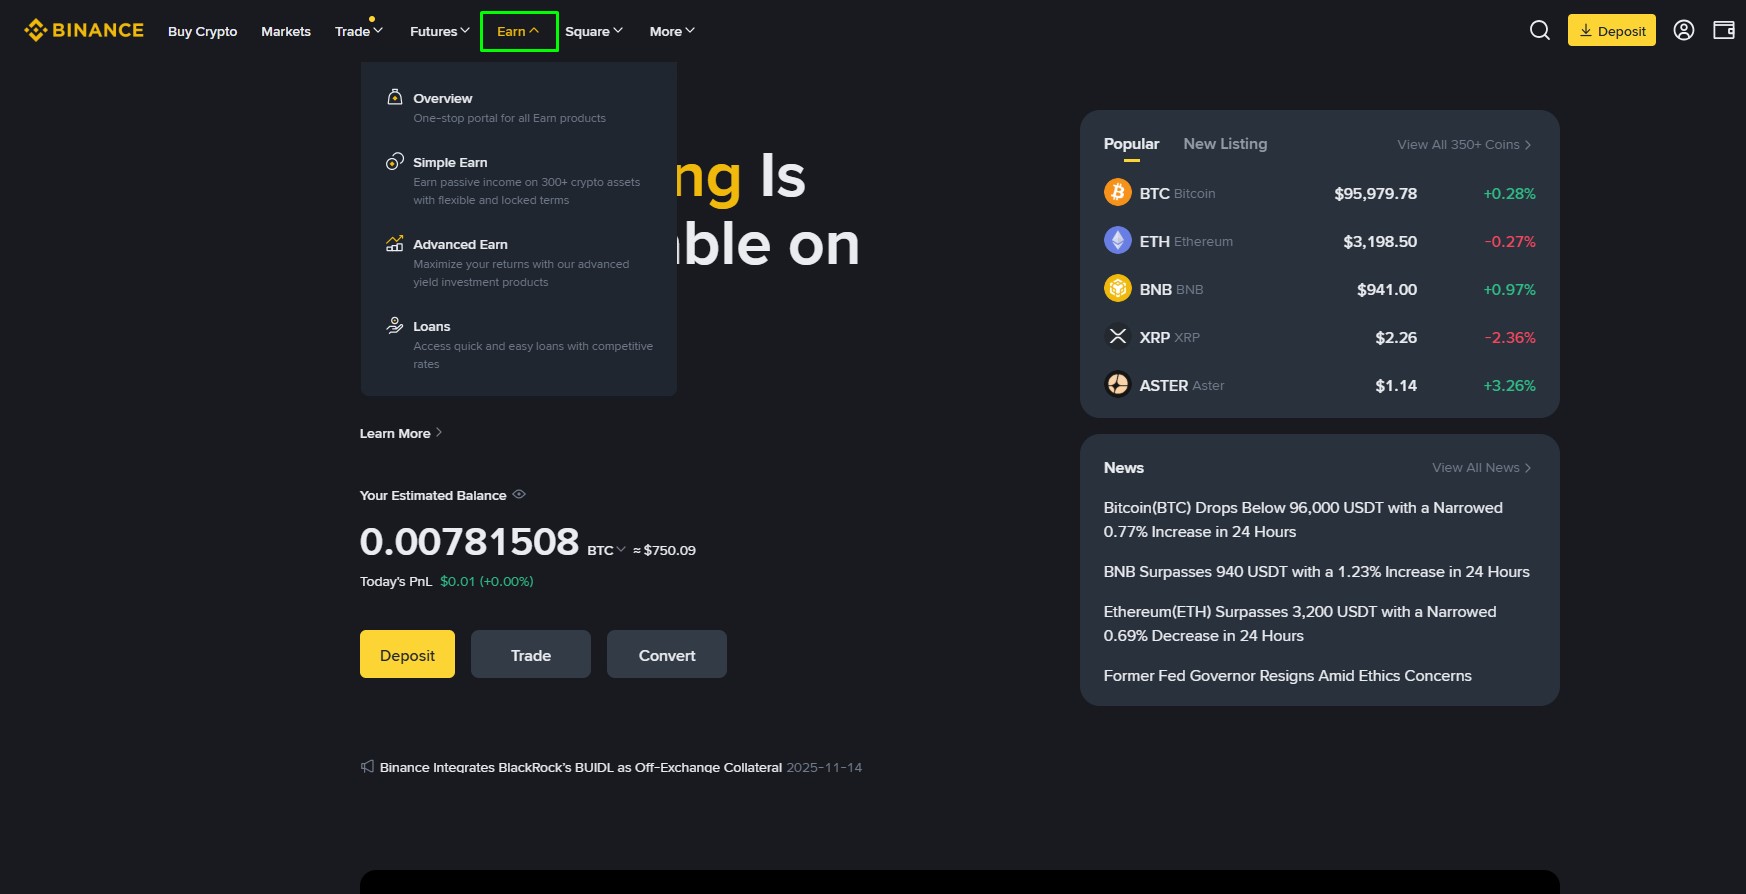Expand the Trade menu
Image resolution: width=1746 pixels, height=894 pixels.
[x=359, y=31]
